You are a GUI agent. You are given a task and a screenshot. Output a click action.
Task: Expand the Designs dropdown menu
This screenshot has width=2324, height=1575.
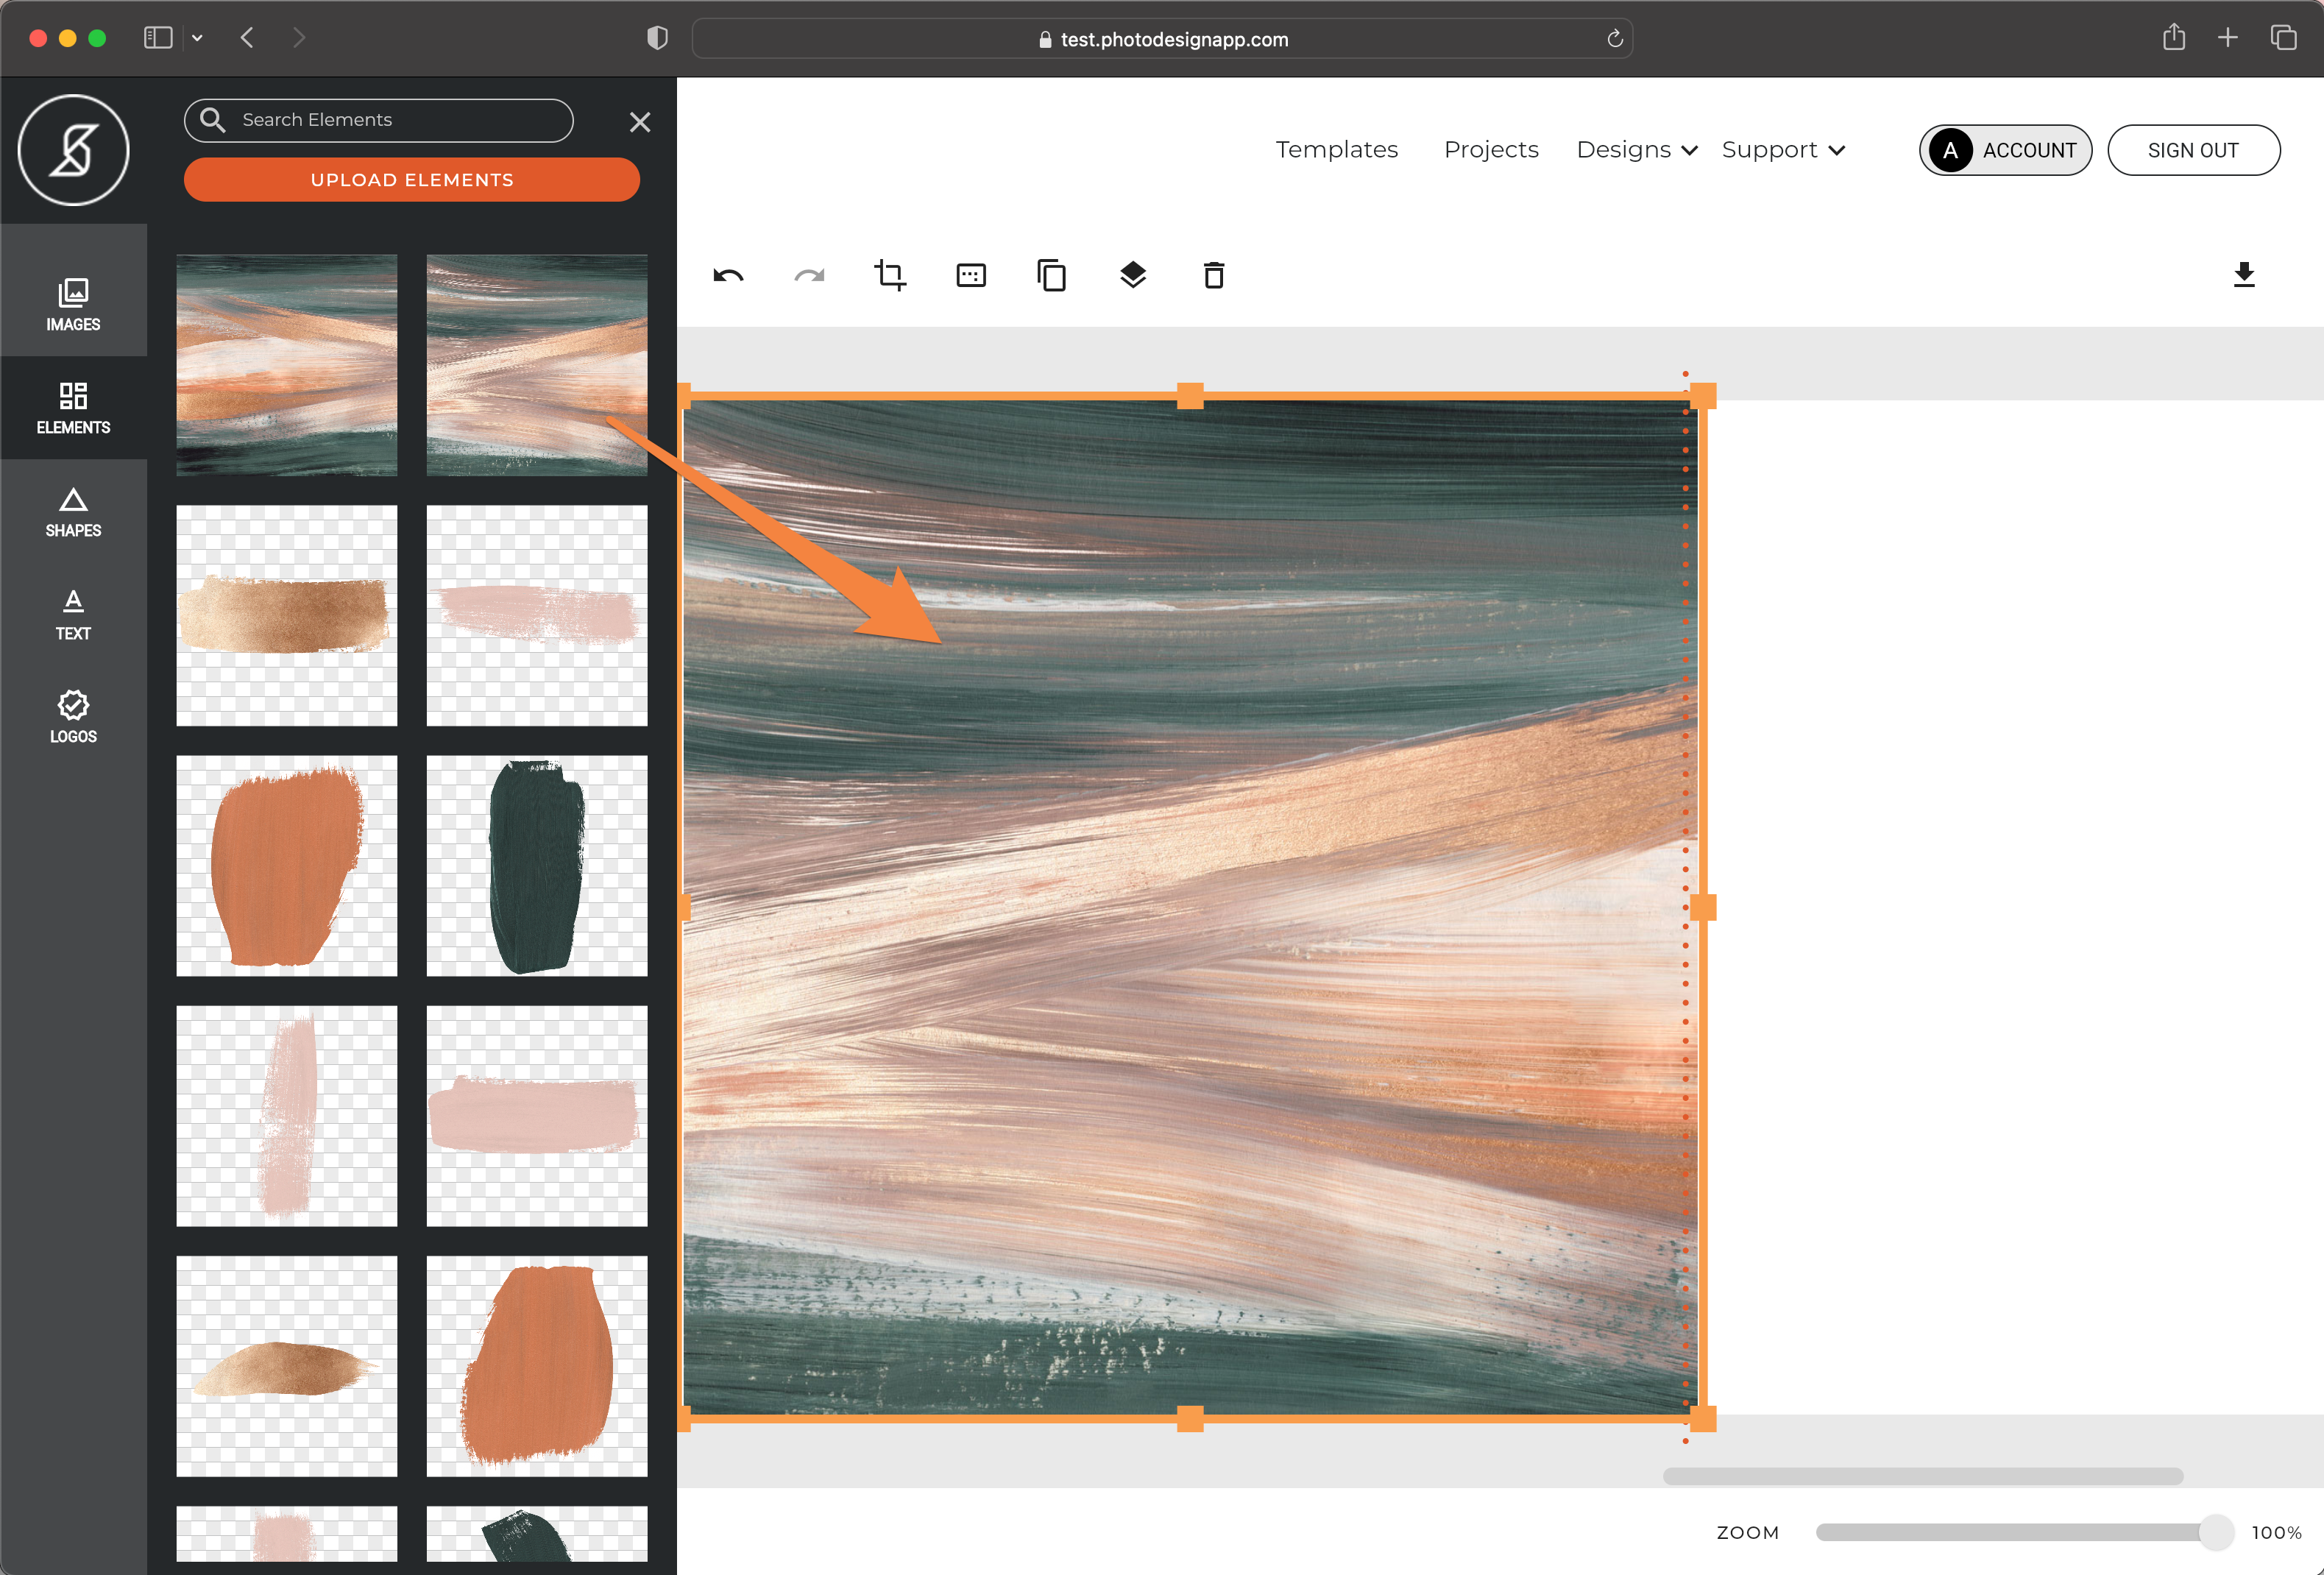coord(1637,150)
